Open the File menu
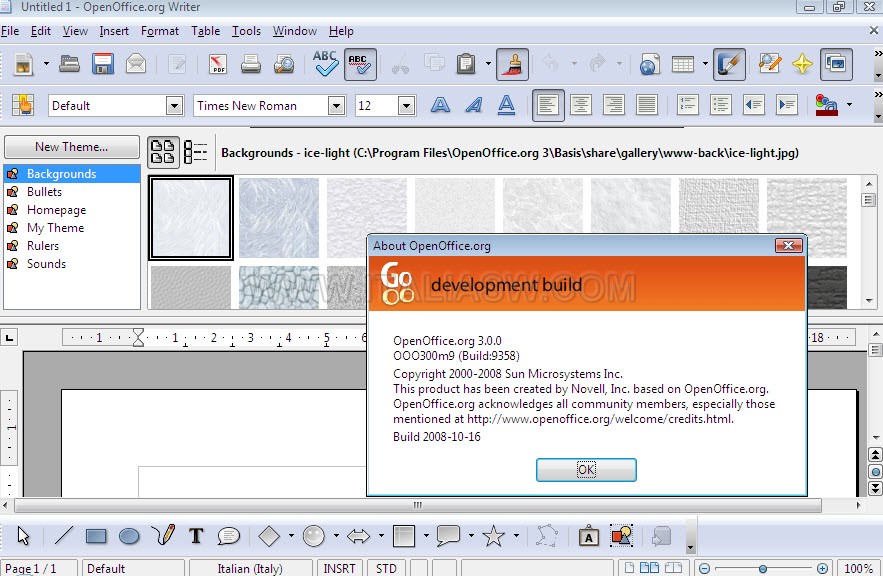The width and height of the screenshot is (883, 576). pyautogui.click(x=10, y=31)
